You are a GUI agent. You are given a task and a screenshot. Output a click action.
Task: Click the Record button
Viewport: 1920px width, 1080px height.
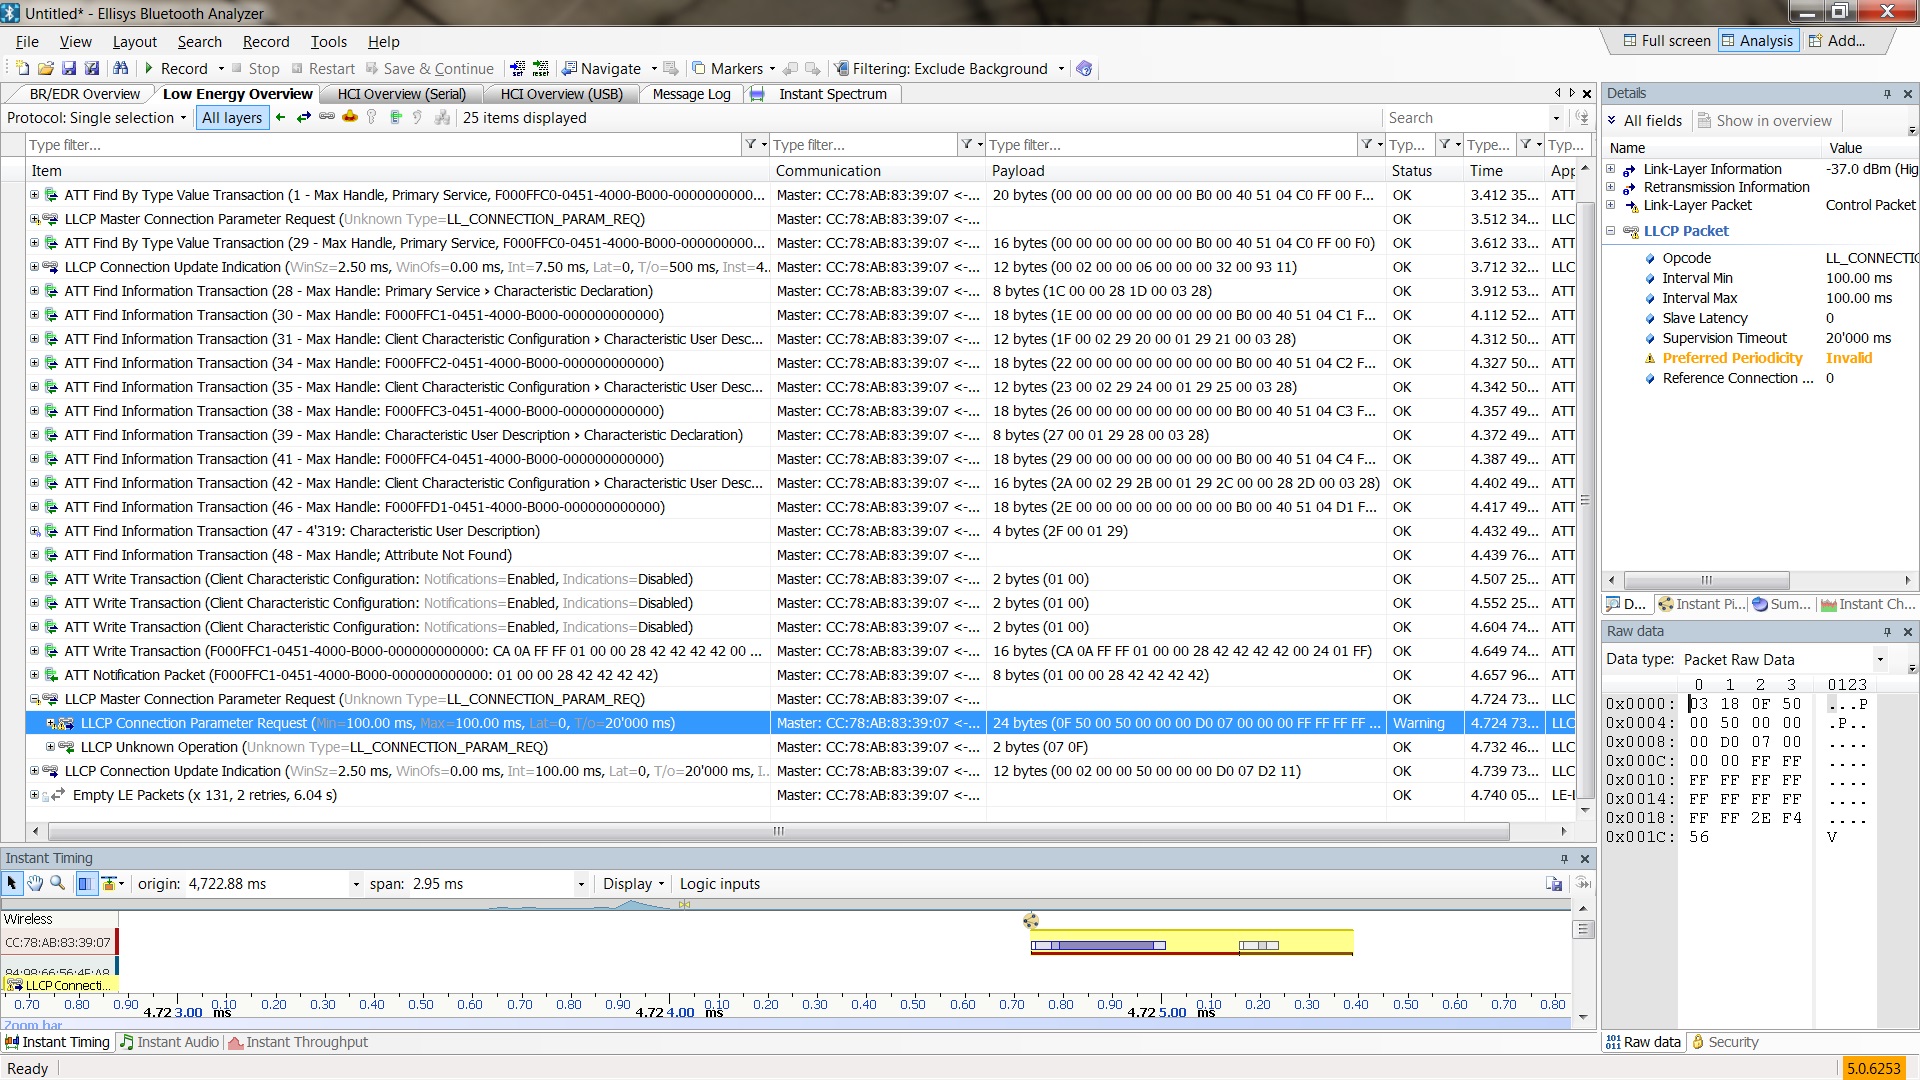tap(175, 69)
